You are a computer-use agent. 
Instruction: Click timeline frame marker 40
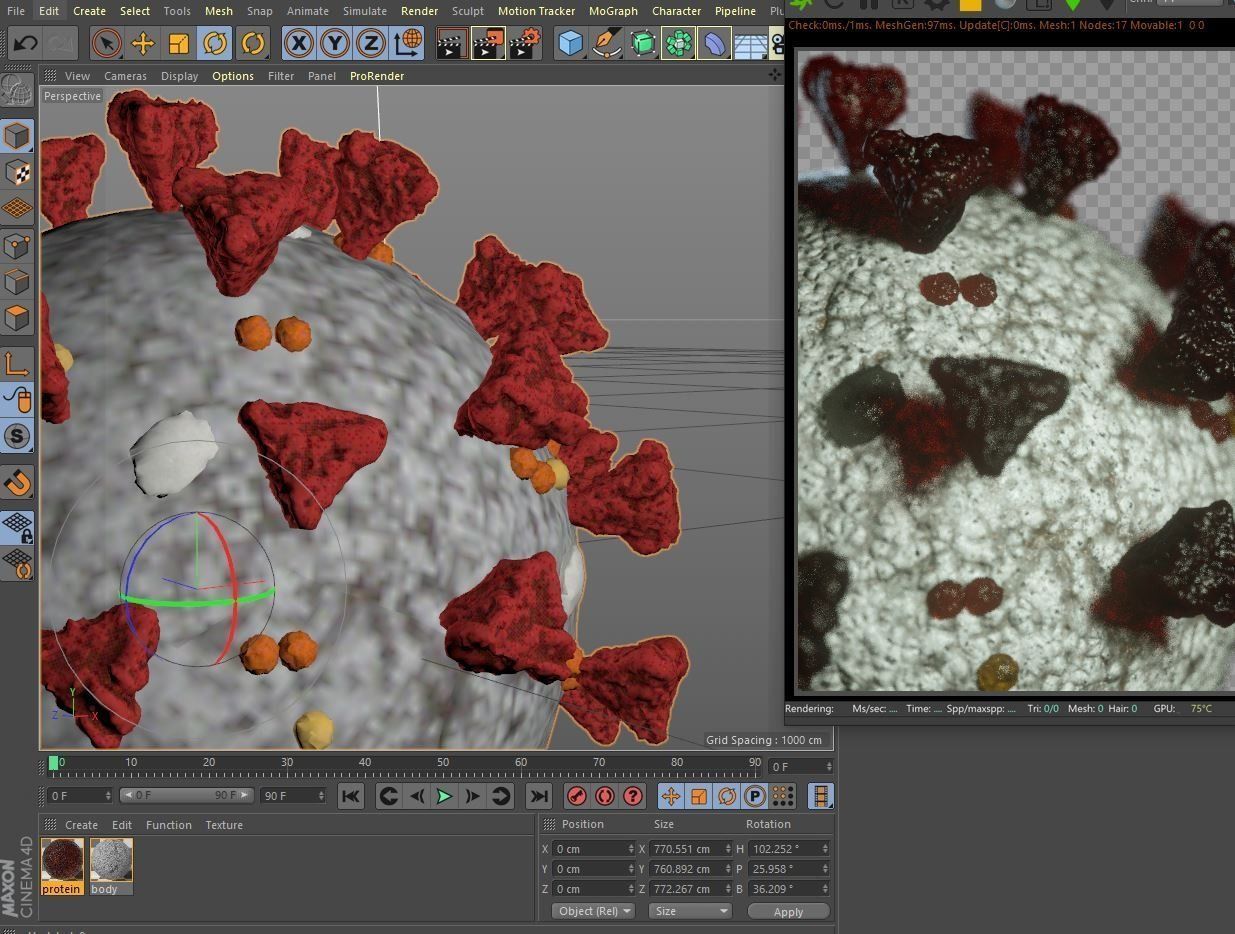tap(365, 762)
